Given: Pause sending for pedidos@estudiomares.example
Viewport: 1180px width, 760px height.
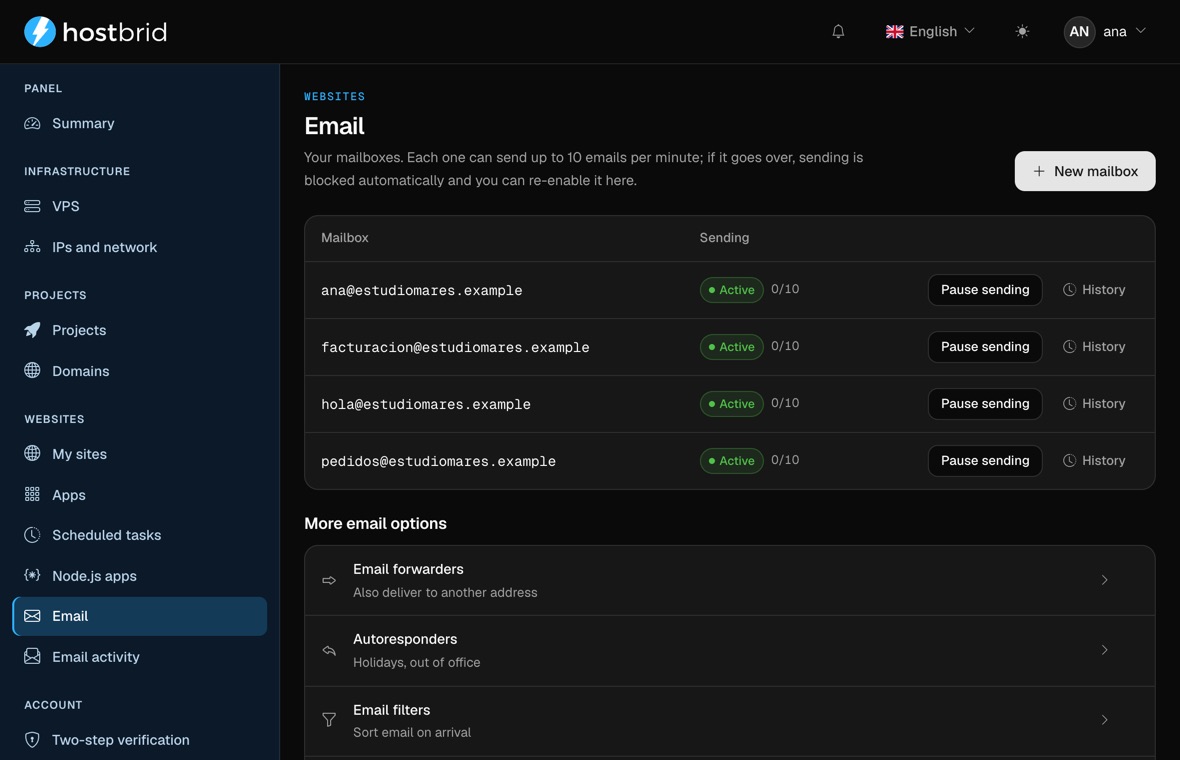Looking at the screenshot, I should pyautogui.click(x=984, y=461).
